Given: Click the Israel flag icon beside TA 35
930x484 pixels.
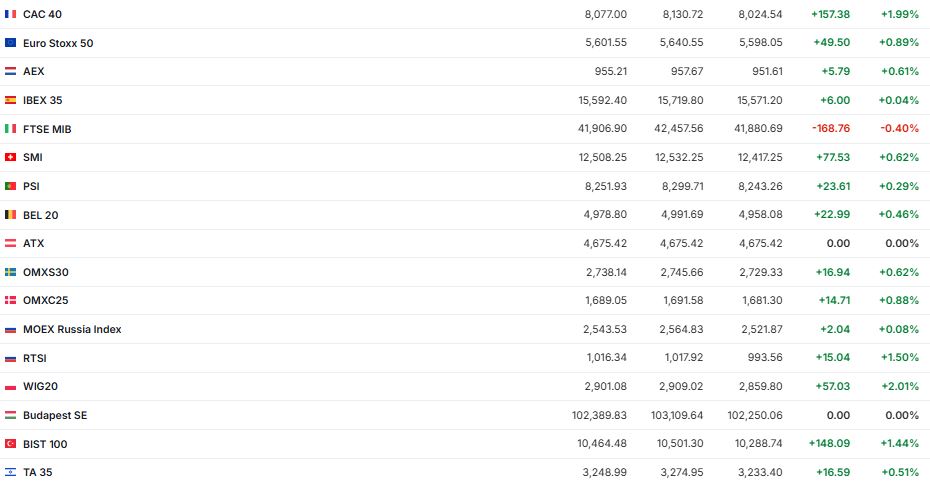Looking at the screenshot, I should click(10, 472).
